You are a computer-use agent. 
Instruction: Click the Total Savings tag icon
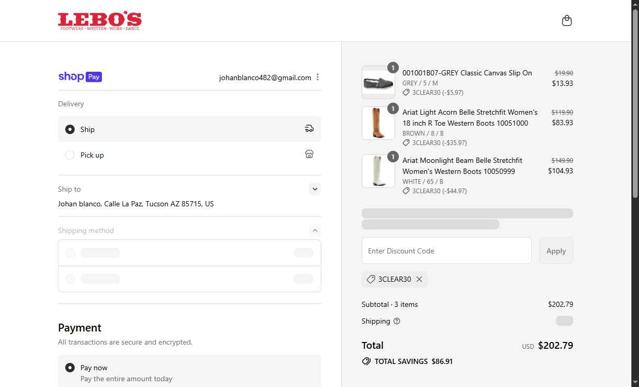pyautogui.click(x=366, y=361)
